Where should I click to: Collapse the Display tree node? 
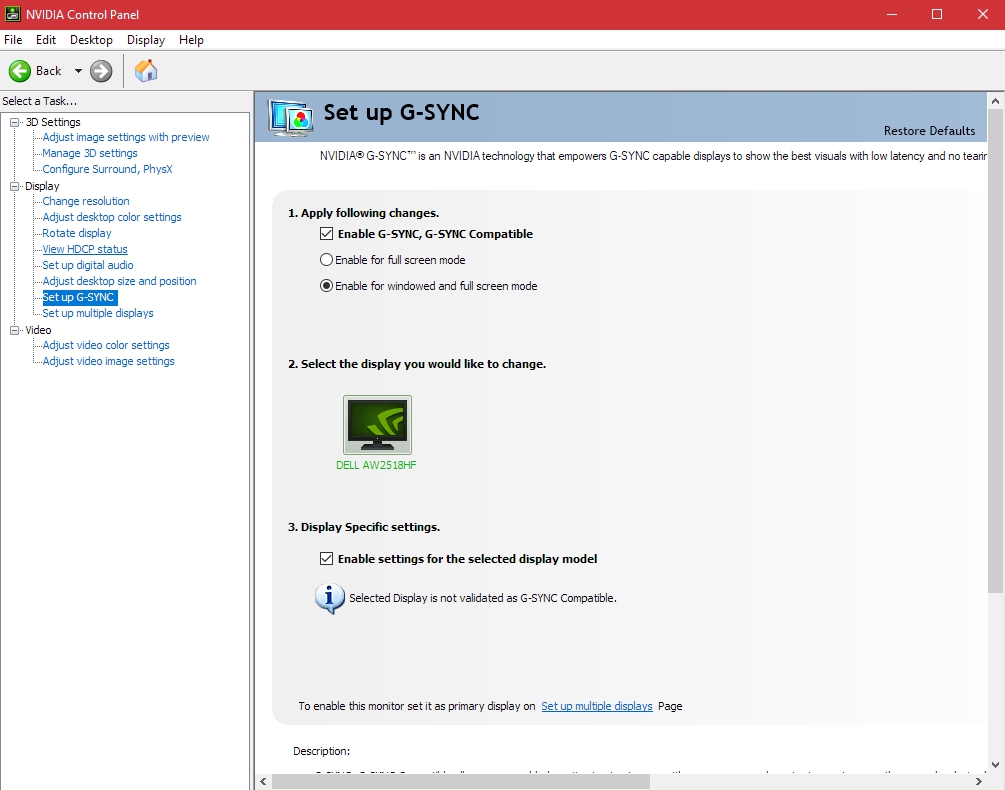coord(15,186)
